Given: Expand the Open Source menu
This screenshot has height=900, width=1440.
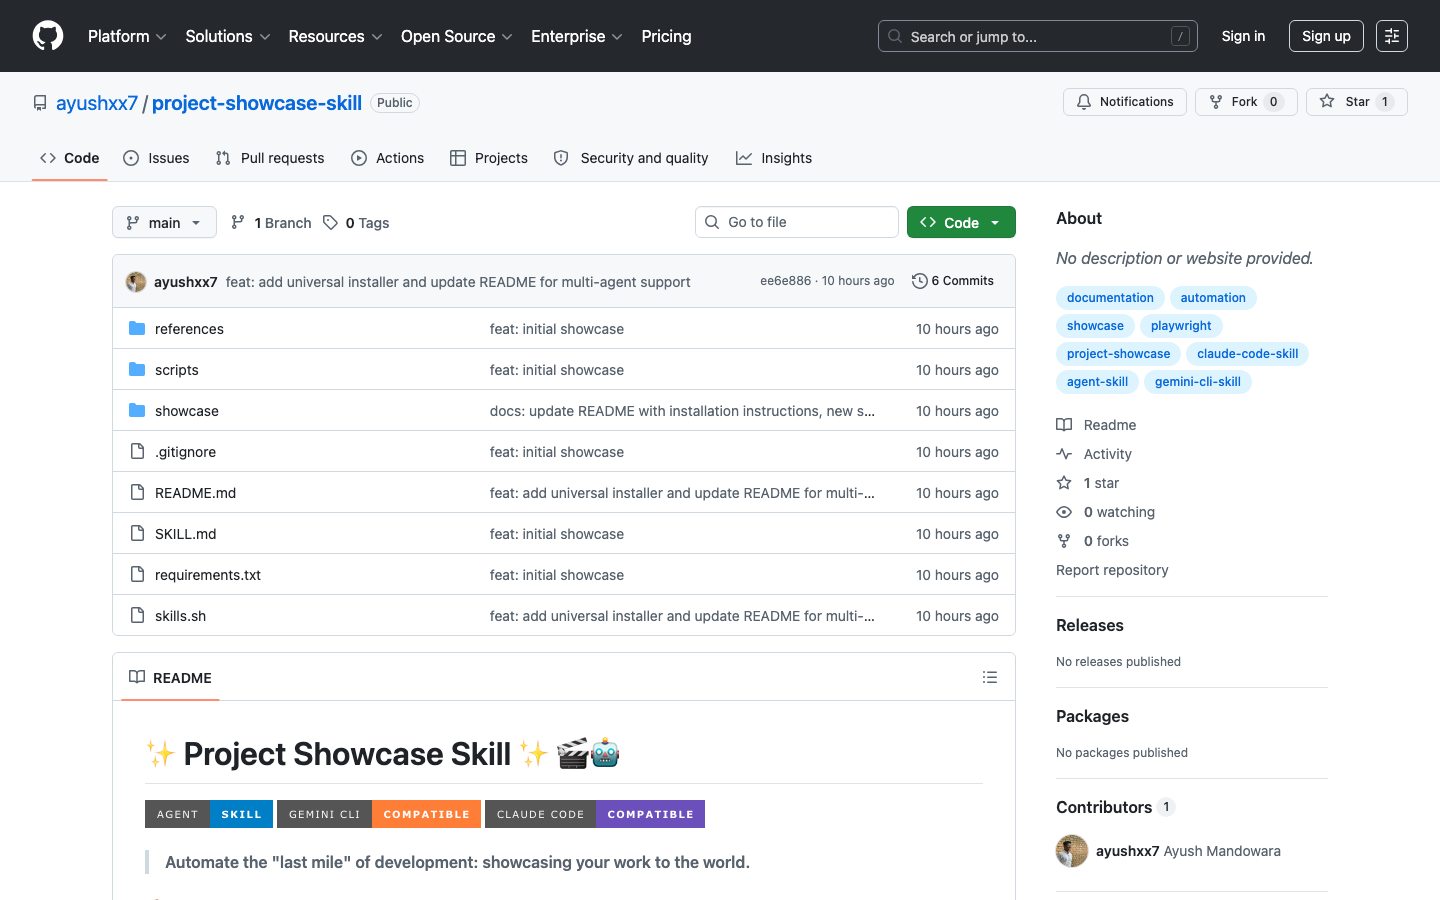Looking at the screenshot, I should [457, 36].
